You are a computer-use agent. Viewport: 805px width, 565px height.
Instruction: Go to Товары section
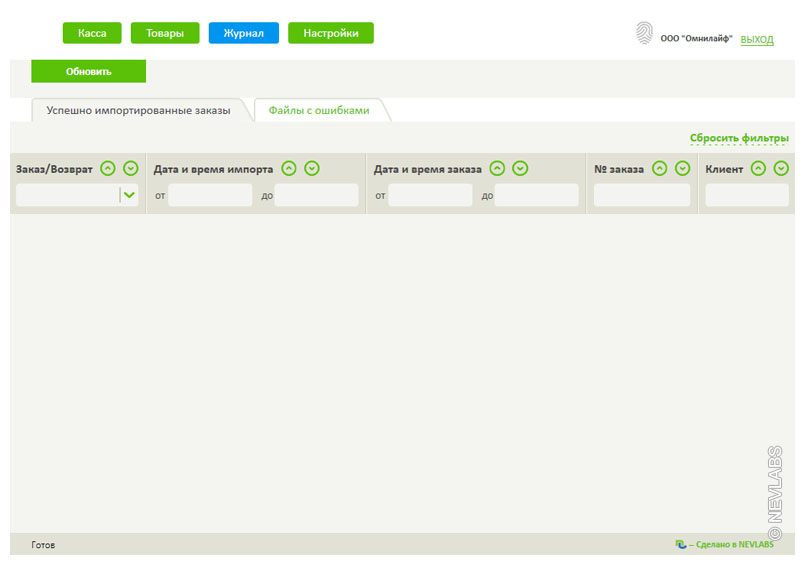coord(165,33)
